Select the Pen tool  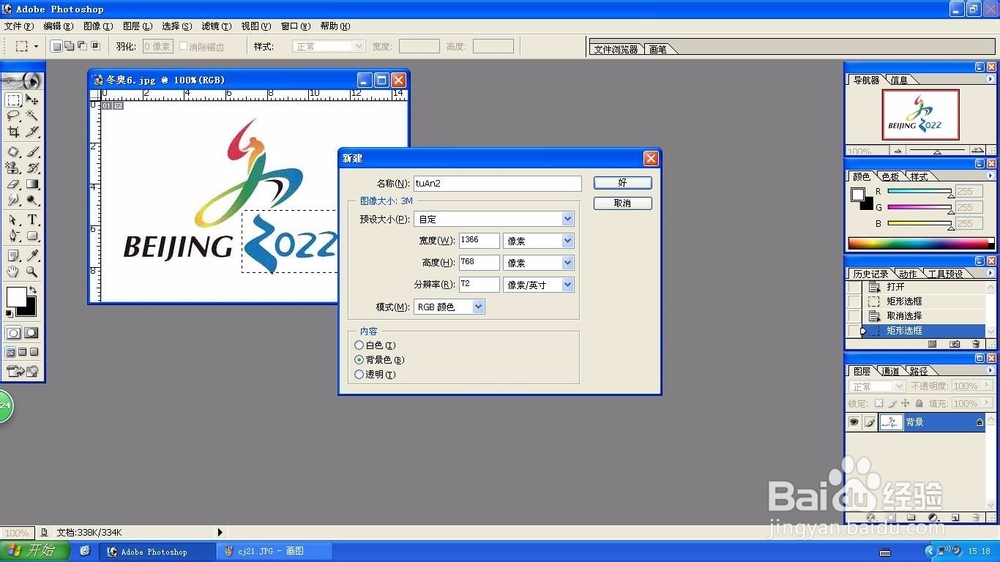pos(13,236)
